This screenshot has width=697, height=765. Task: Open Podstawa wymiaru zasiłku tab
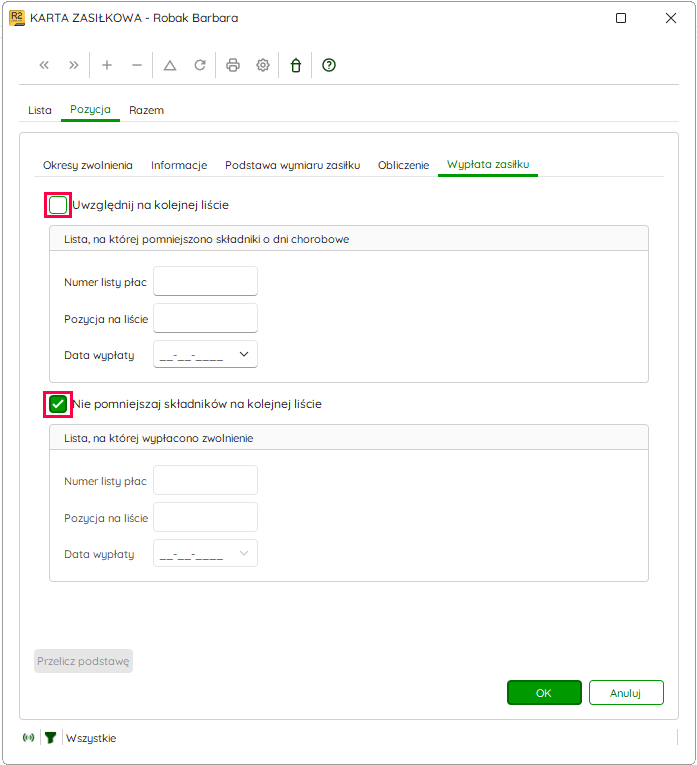293,165
